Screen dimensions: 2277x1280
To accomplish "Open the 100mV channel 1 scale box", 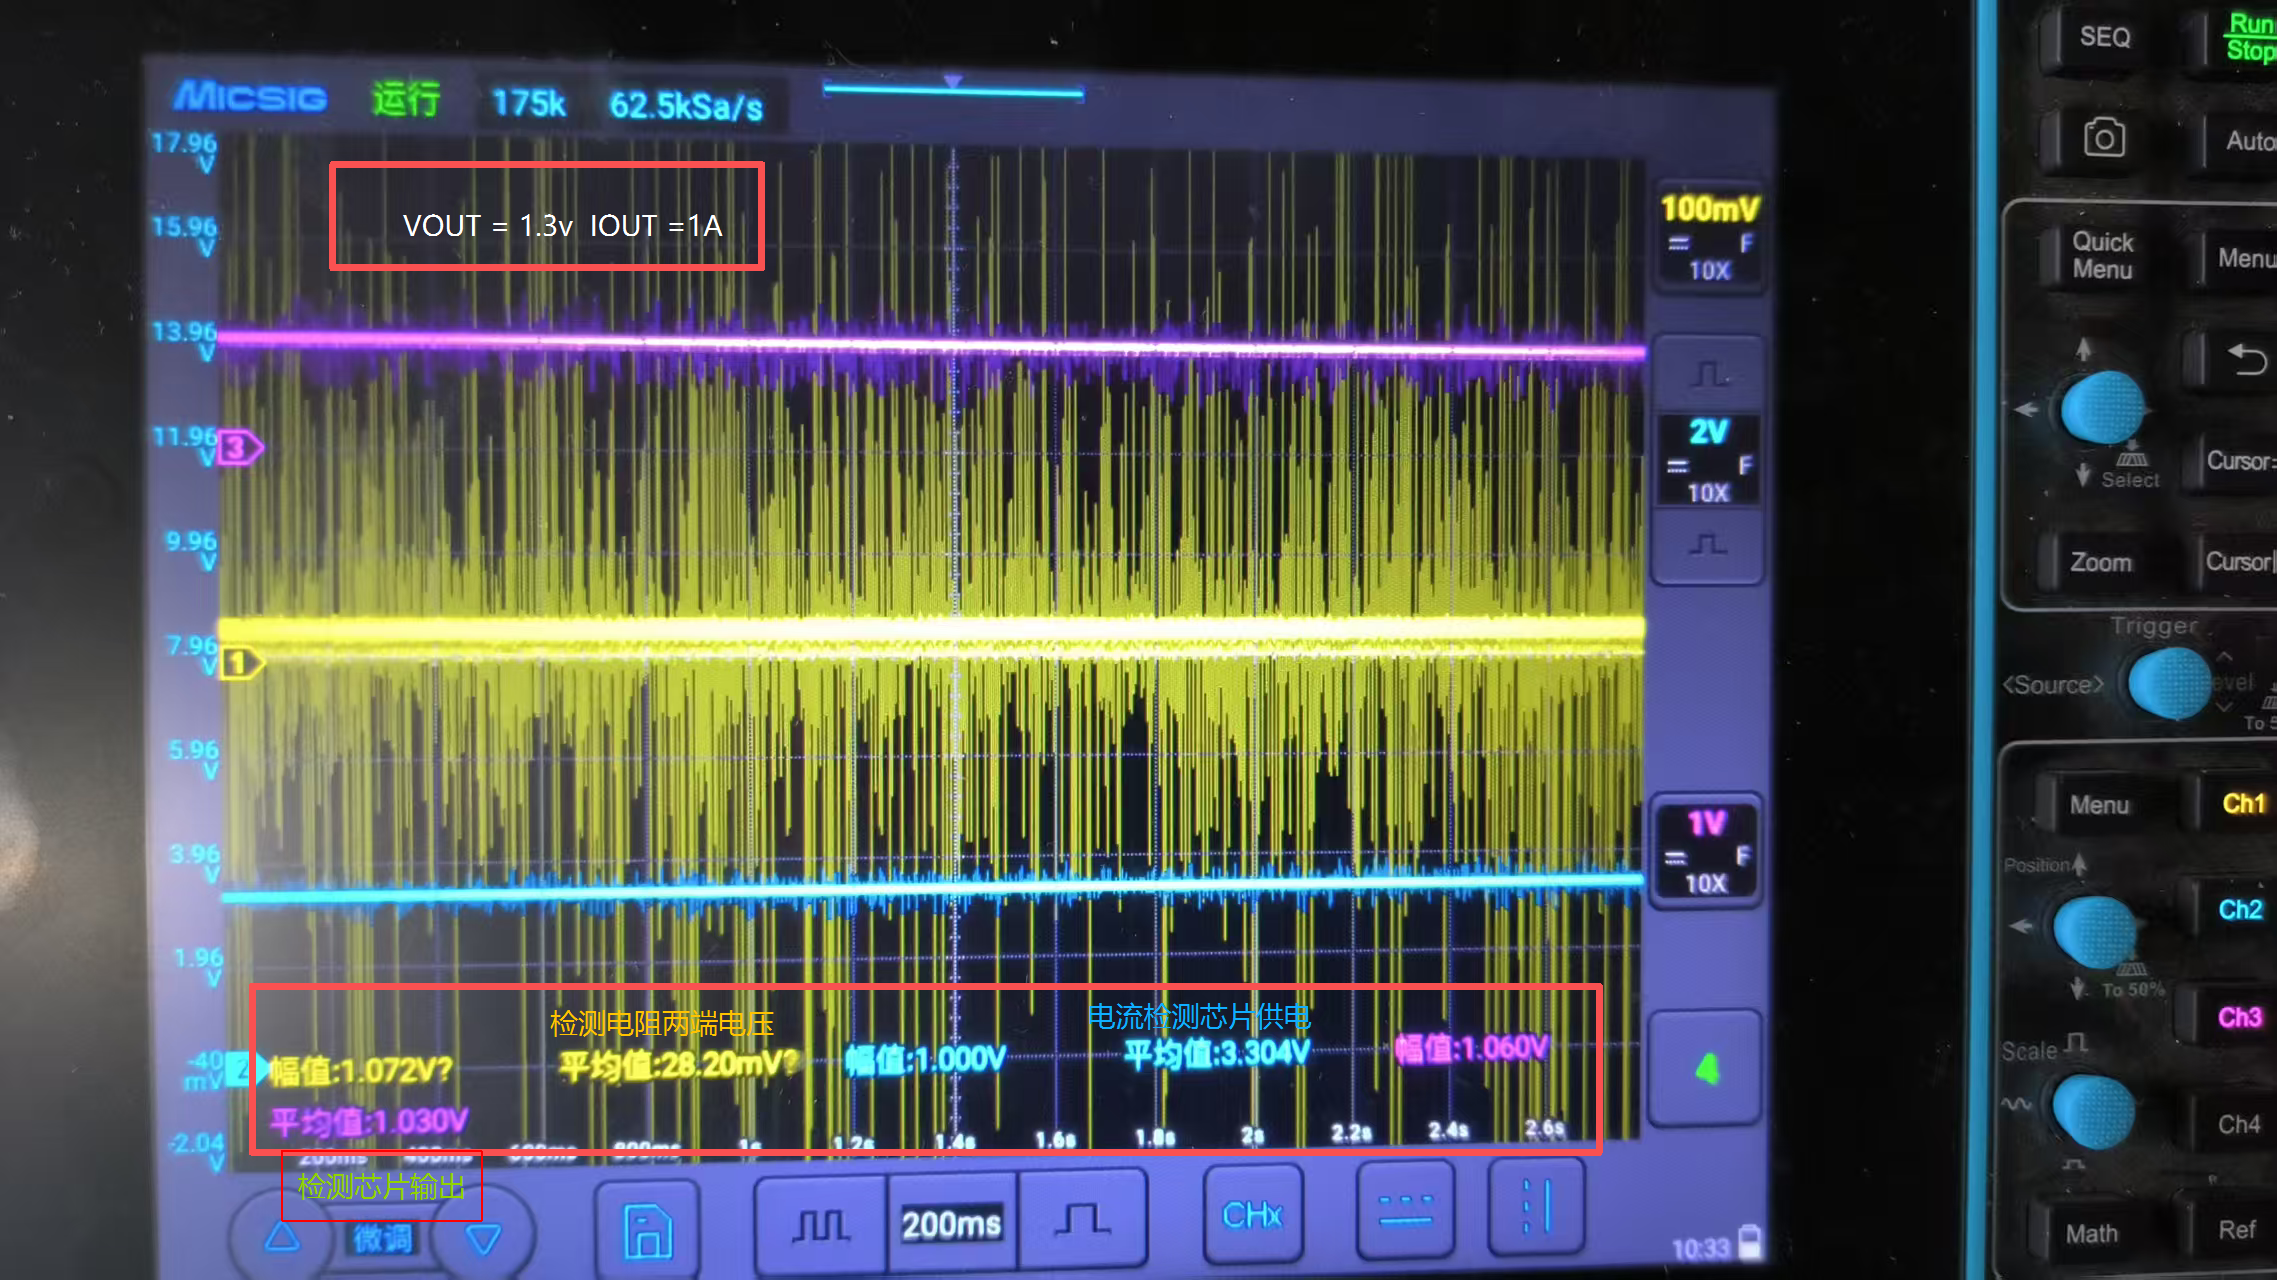I will tap(1709, 237).
